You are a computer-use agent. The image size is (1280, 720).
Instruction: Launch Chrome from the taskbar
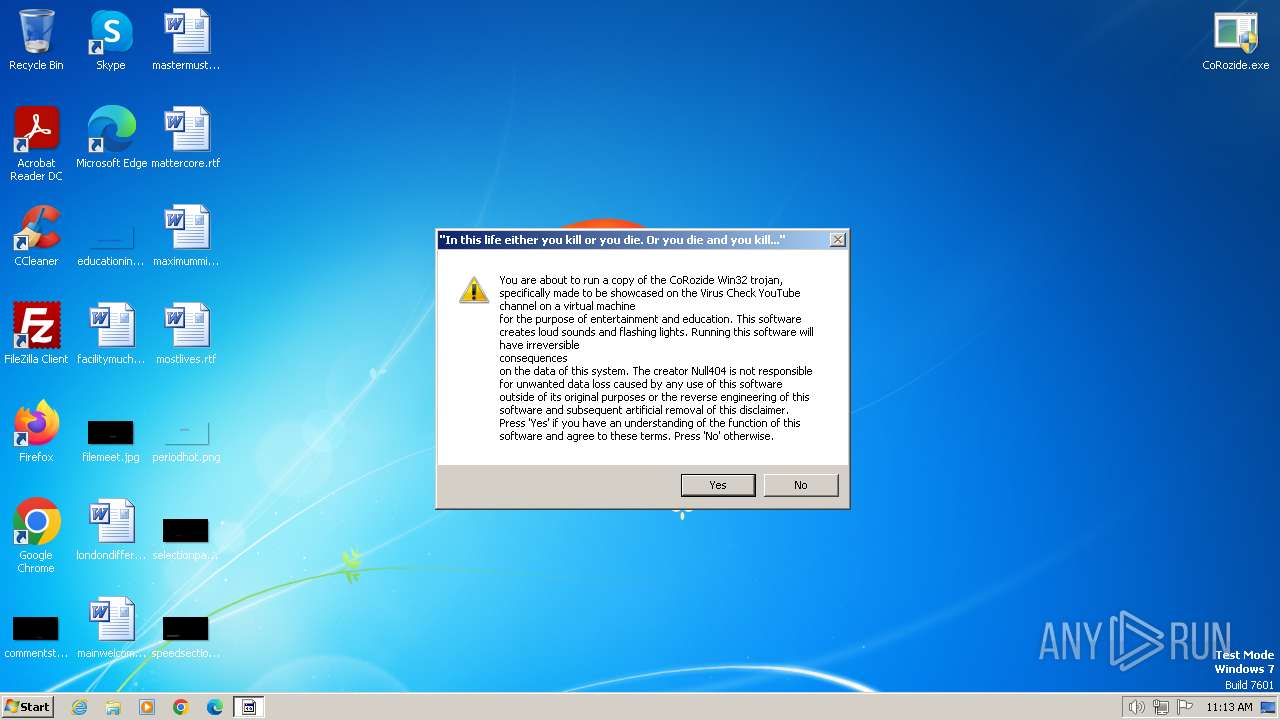(x=181, y=707)
